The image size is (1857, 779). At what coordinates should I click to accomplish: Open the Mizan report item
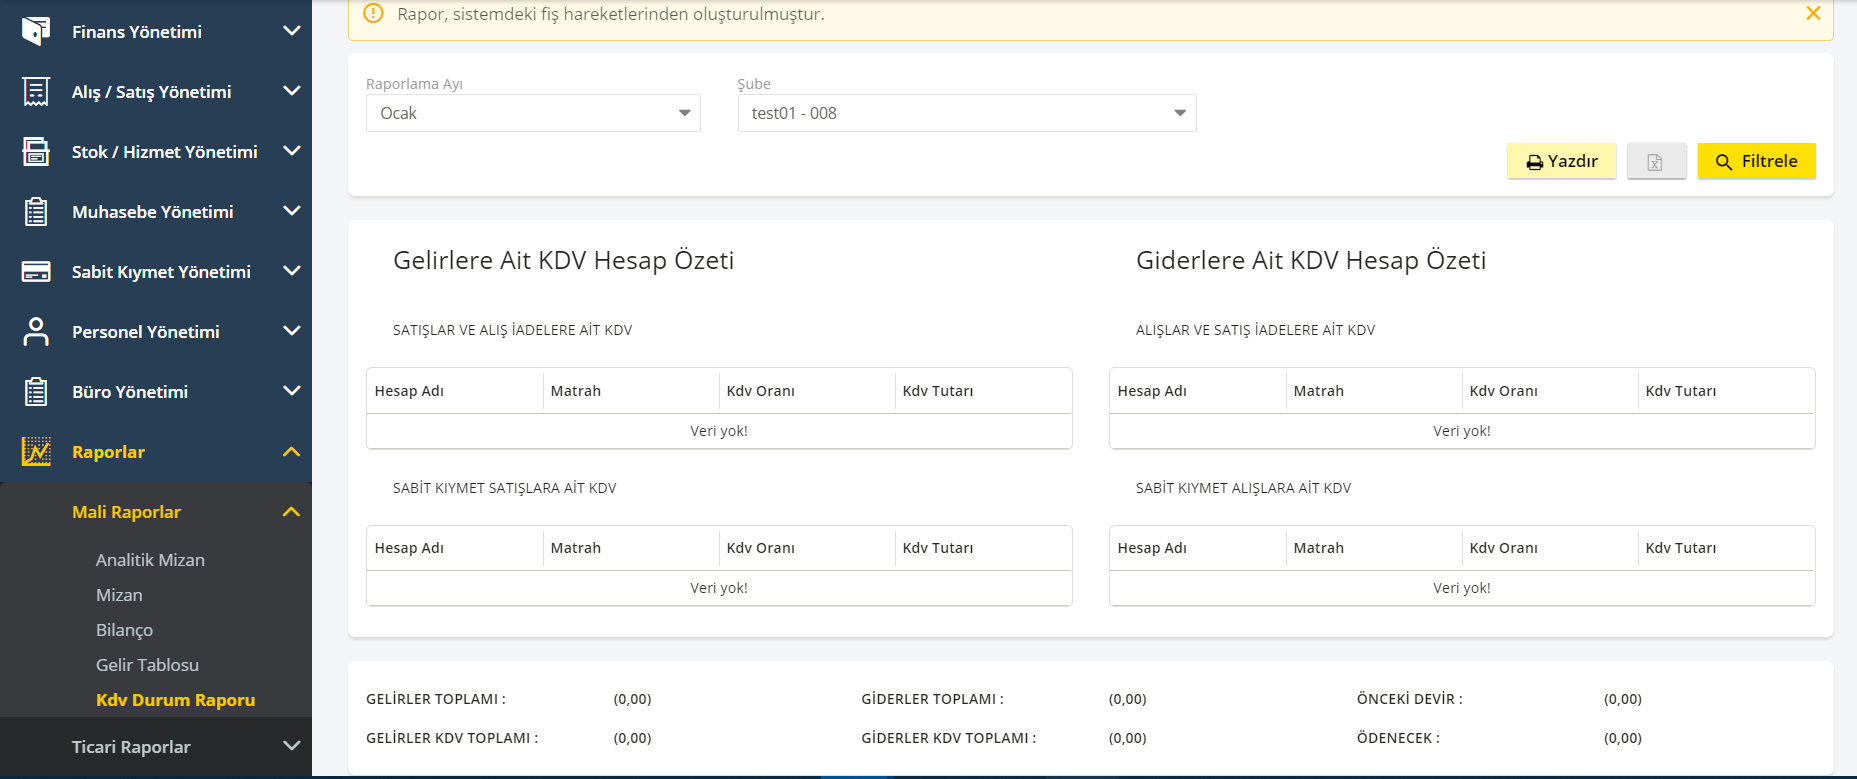(x=119, y=595)
